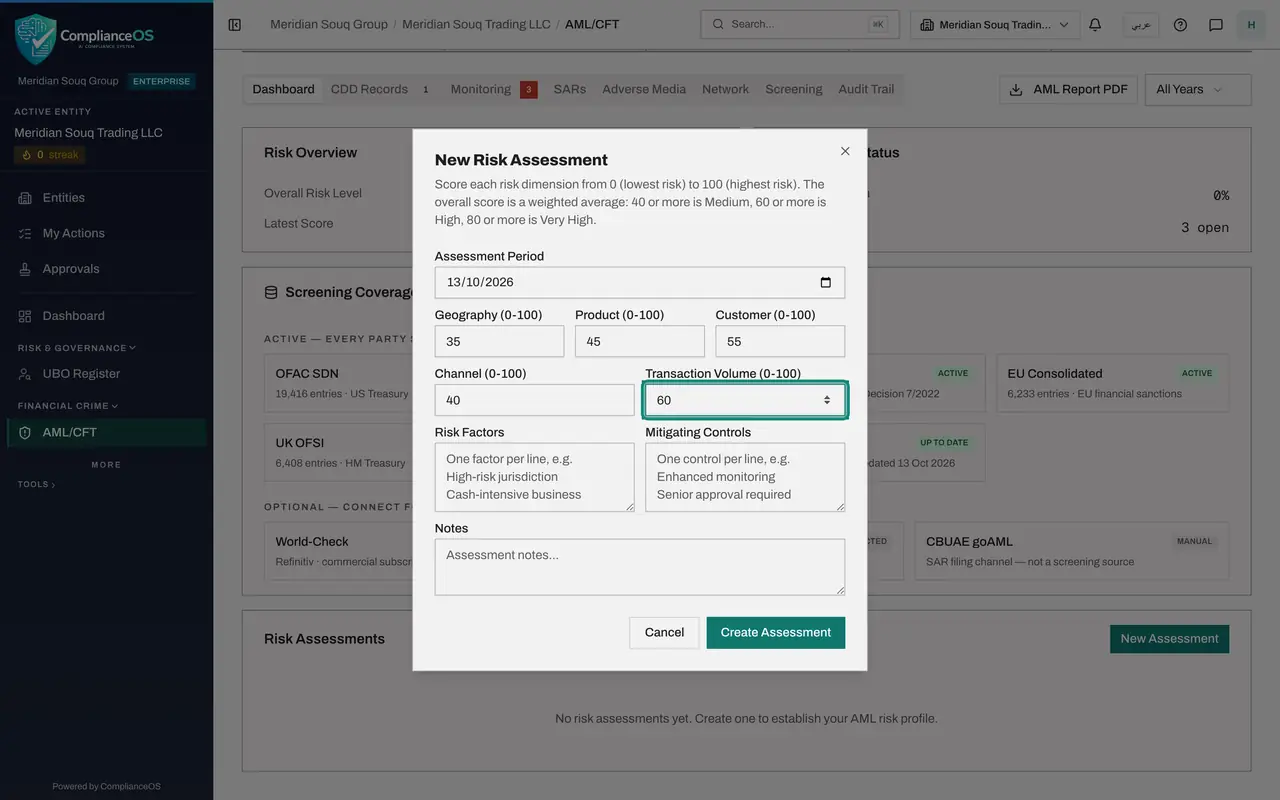1280x800 pixels.
Task: Open the notifications bell
Action: click(1095, 24)
